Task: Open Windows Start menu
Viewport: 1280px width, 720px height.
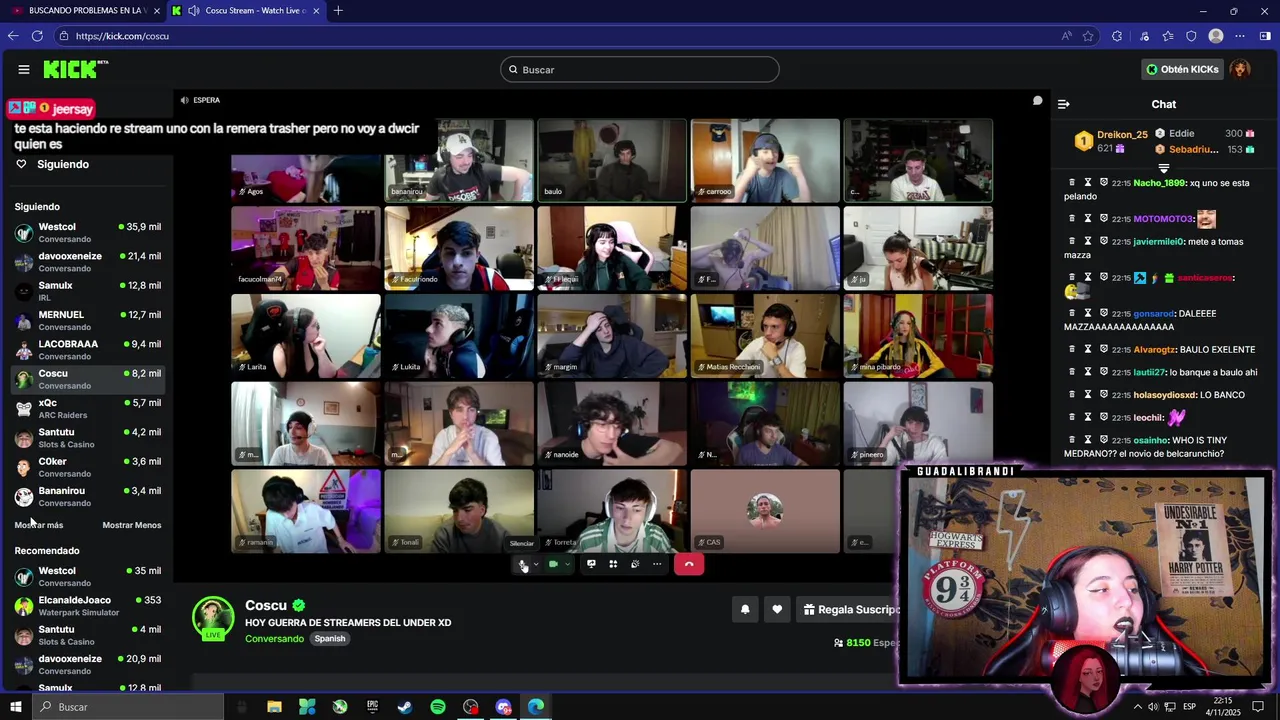Action: [15, 707]
